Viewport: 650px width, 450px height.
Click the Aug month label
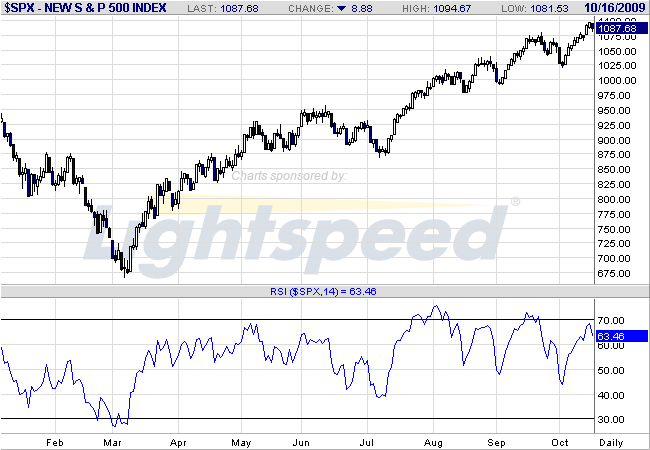433,443
